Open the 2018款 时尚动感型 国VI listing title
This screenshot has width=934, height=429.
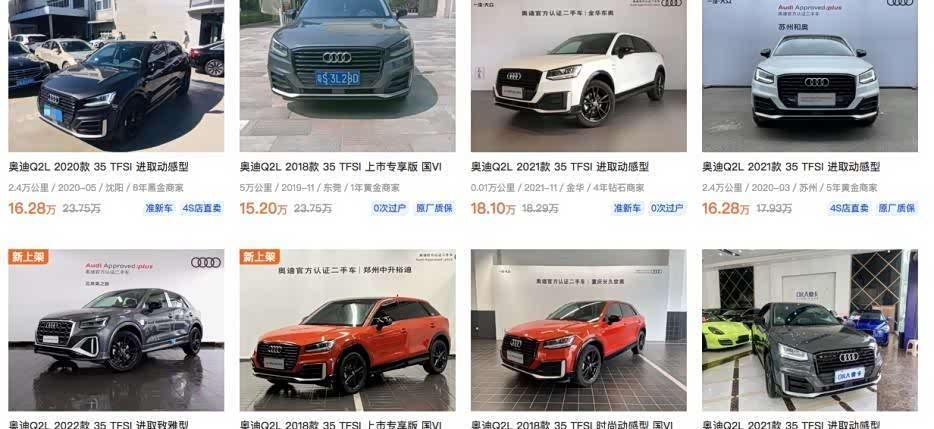(572, 425)
